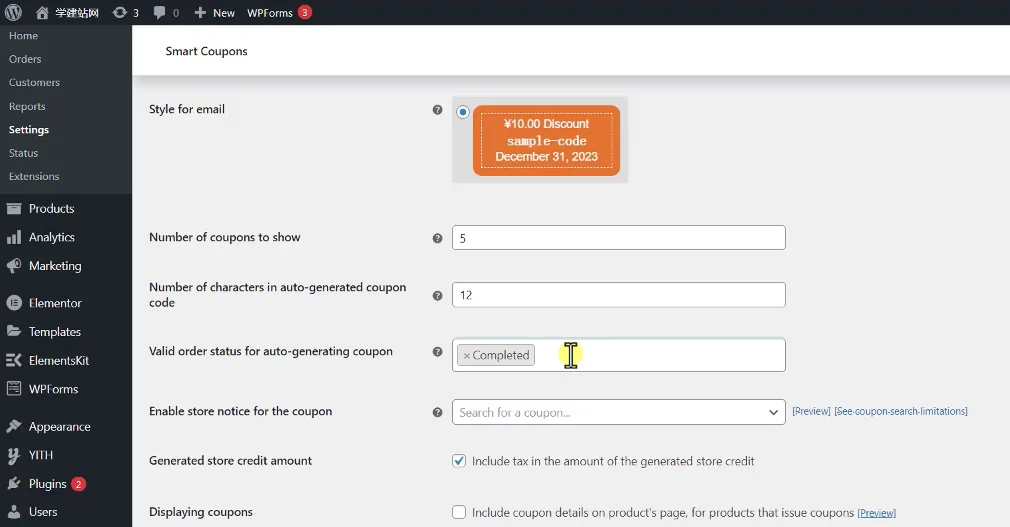This screenshot has height=527, width=1010.
Task: Expand the Products sidebar menu
Action: [x=51, y=209]
